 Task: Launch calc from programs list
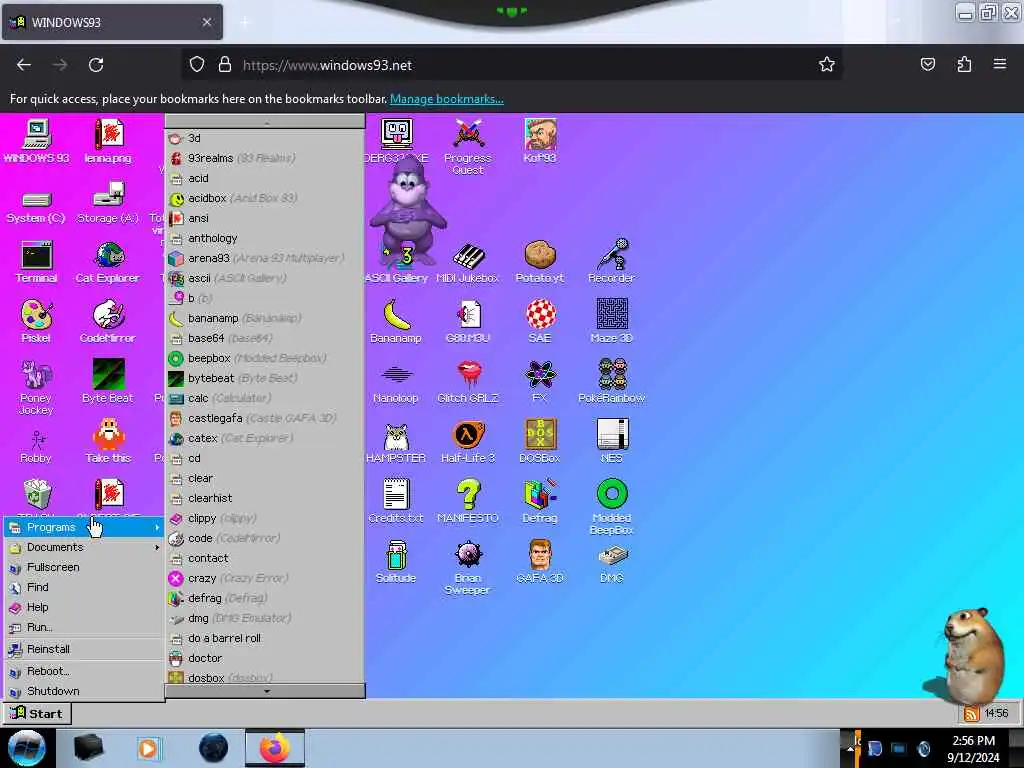264,398
